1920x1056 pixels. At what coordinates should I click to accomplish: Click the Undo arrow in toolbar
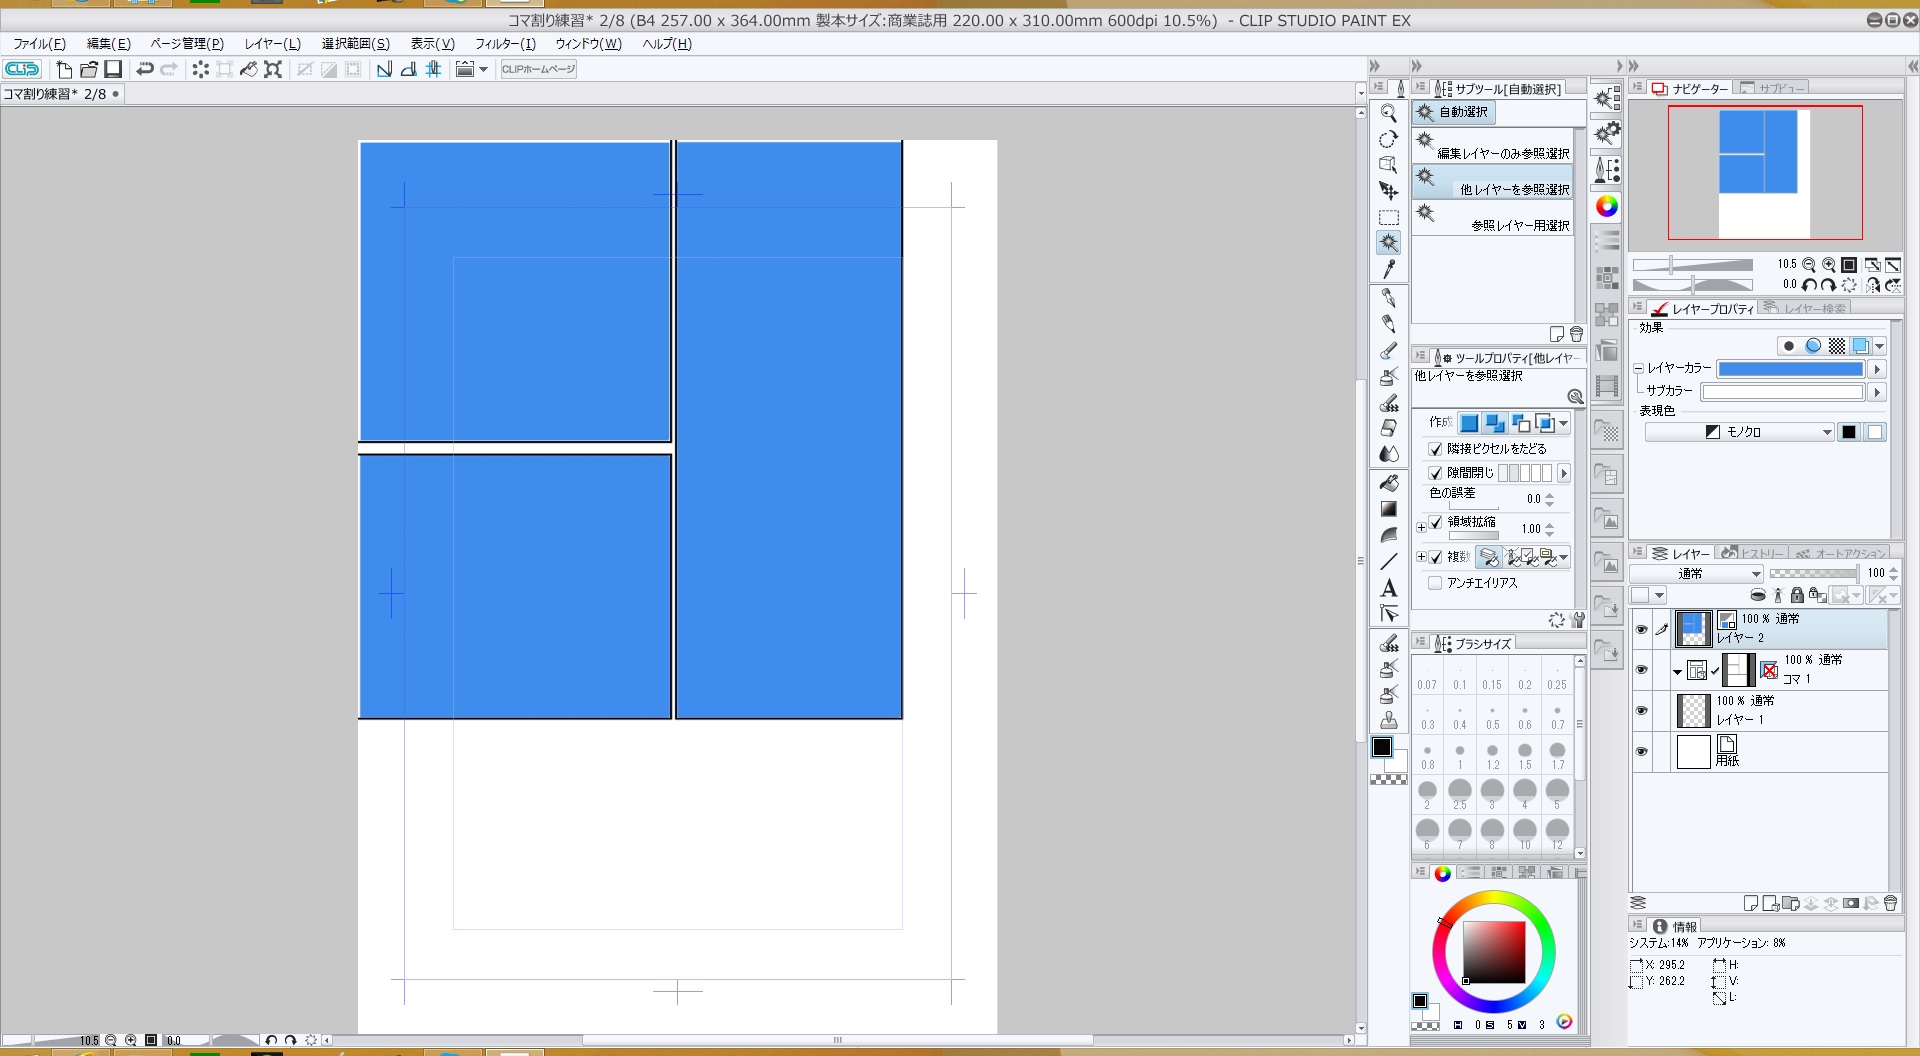[145, 69]
